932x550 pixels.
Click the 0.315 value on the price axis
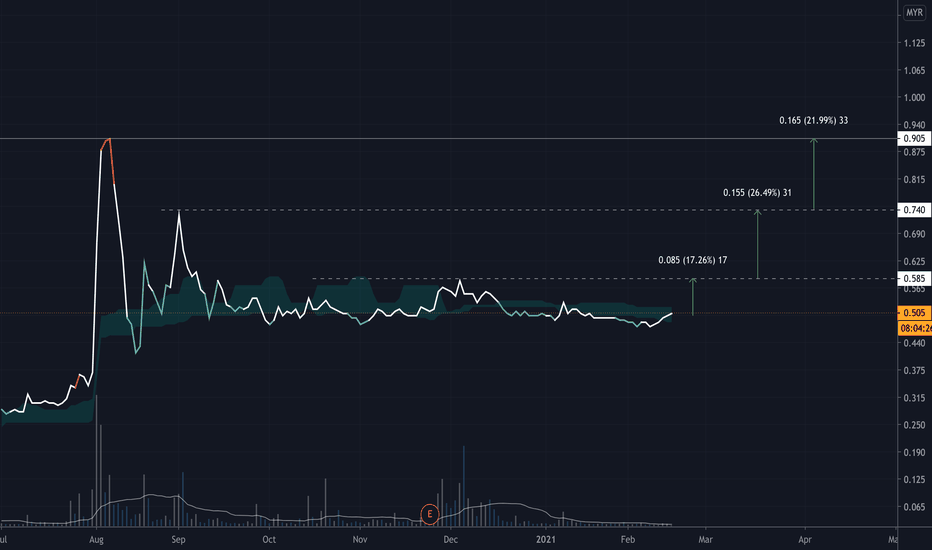(x=914, y=398)
